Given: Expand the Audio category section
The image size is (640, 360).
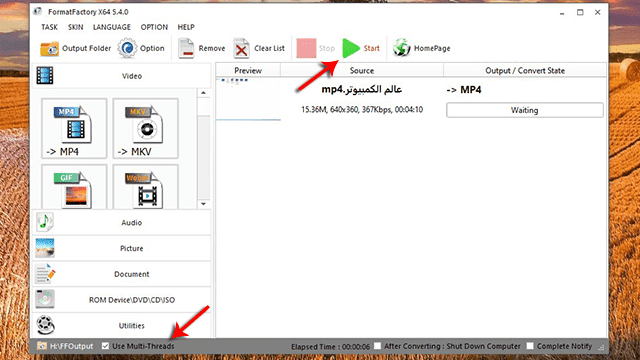Looking at the screenshot, I should (x=122, y=222).
